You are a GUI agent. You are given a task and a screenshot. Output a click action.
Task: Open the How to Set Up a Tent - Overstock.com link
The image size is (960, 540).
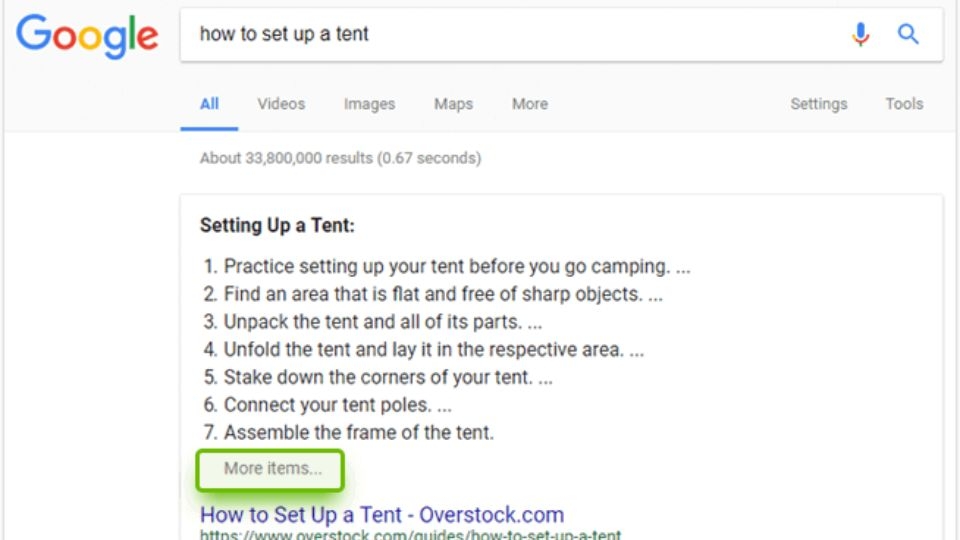point(382,514)
